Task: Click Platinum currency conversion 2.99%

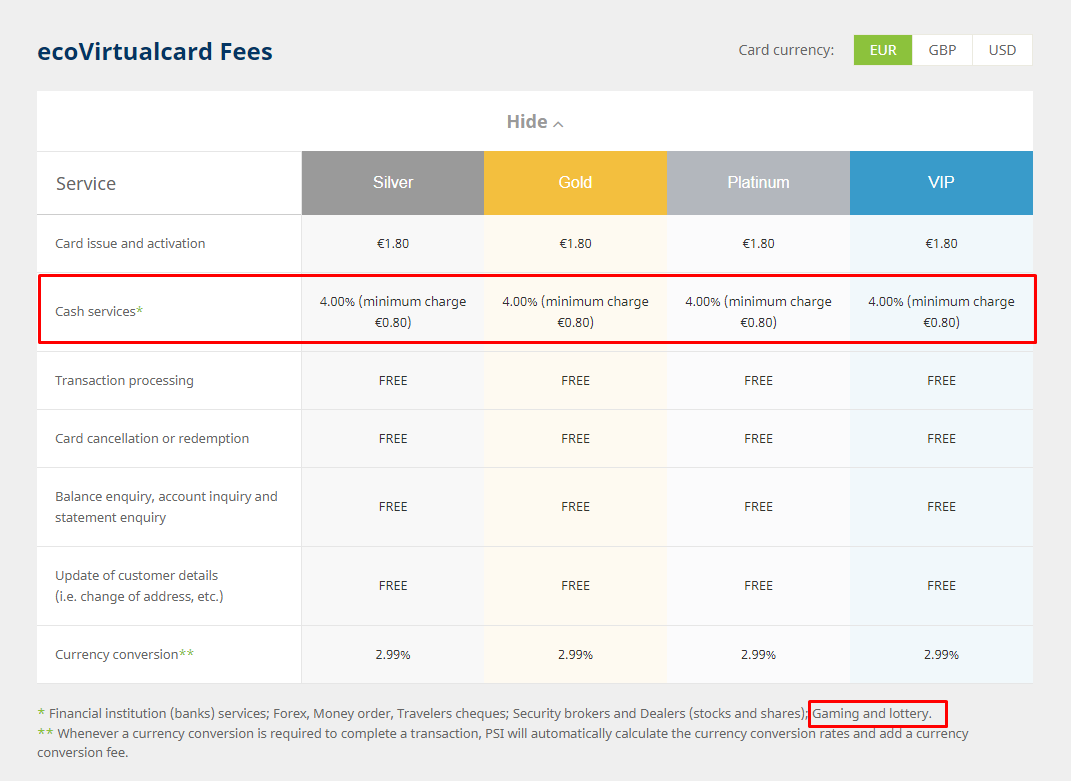Action: pyautogui.click(x=758, y=655)
